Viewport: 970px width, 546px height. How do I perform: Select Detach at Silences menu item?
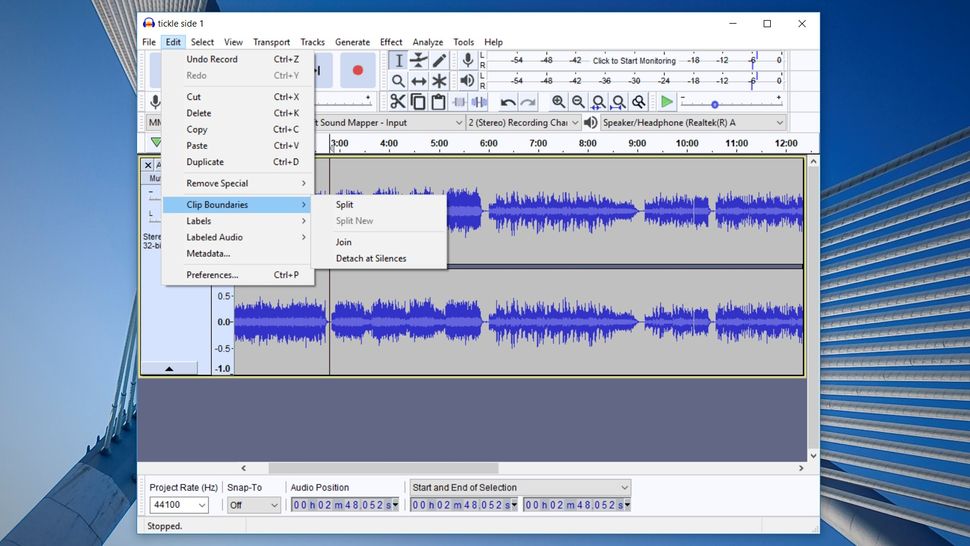click(x=371, y=259)
